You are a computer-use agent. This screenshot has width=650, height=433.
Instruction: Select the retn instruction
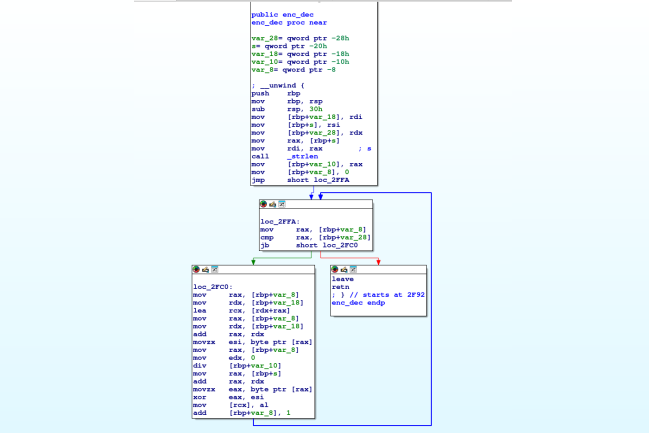(338, 287)
